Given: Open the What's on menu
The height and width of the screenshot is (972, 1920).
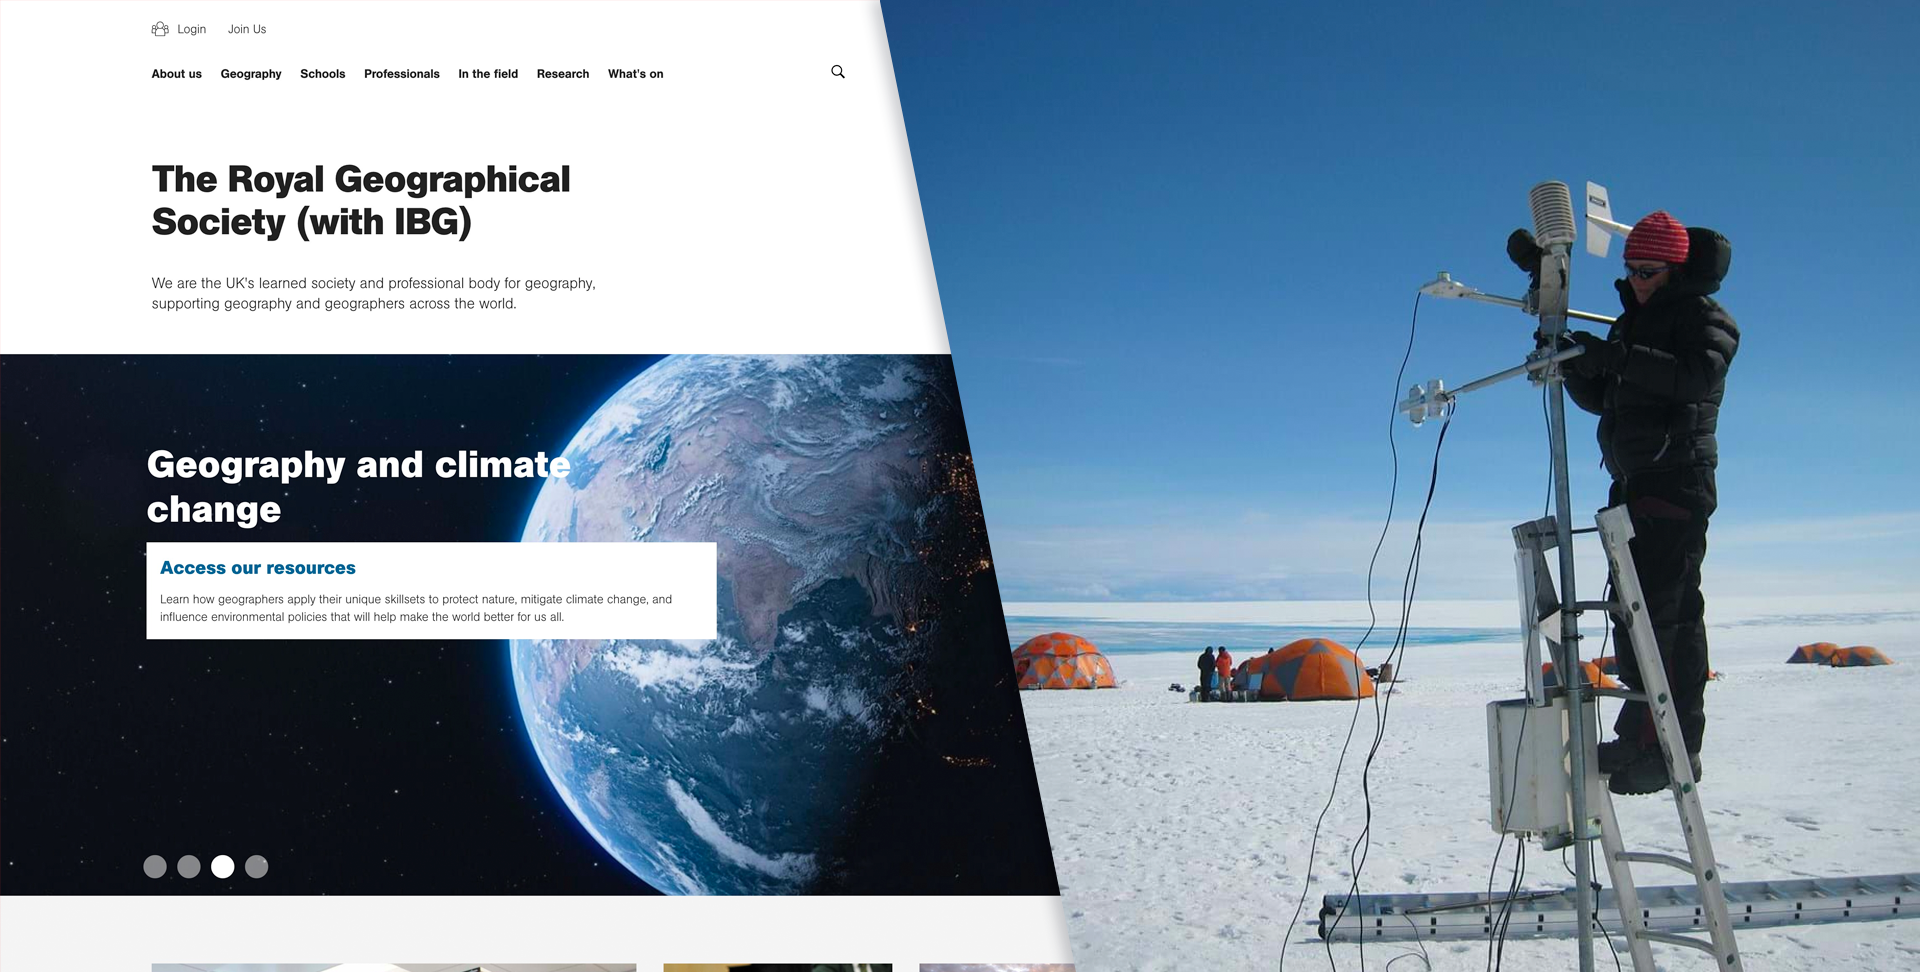Looking at the screenshot, I should click(636, 74).
